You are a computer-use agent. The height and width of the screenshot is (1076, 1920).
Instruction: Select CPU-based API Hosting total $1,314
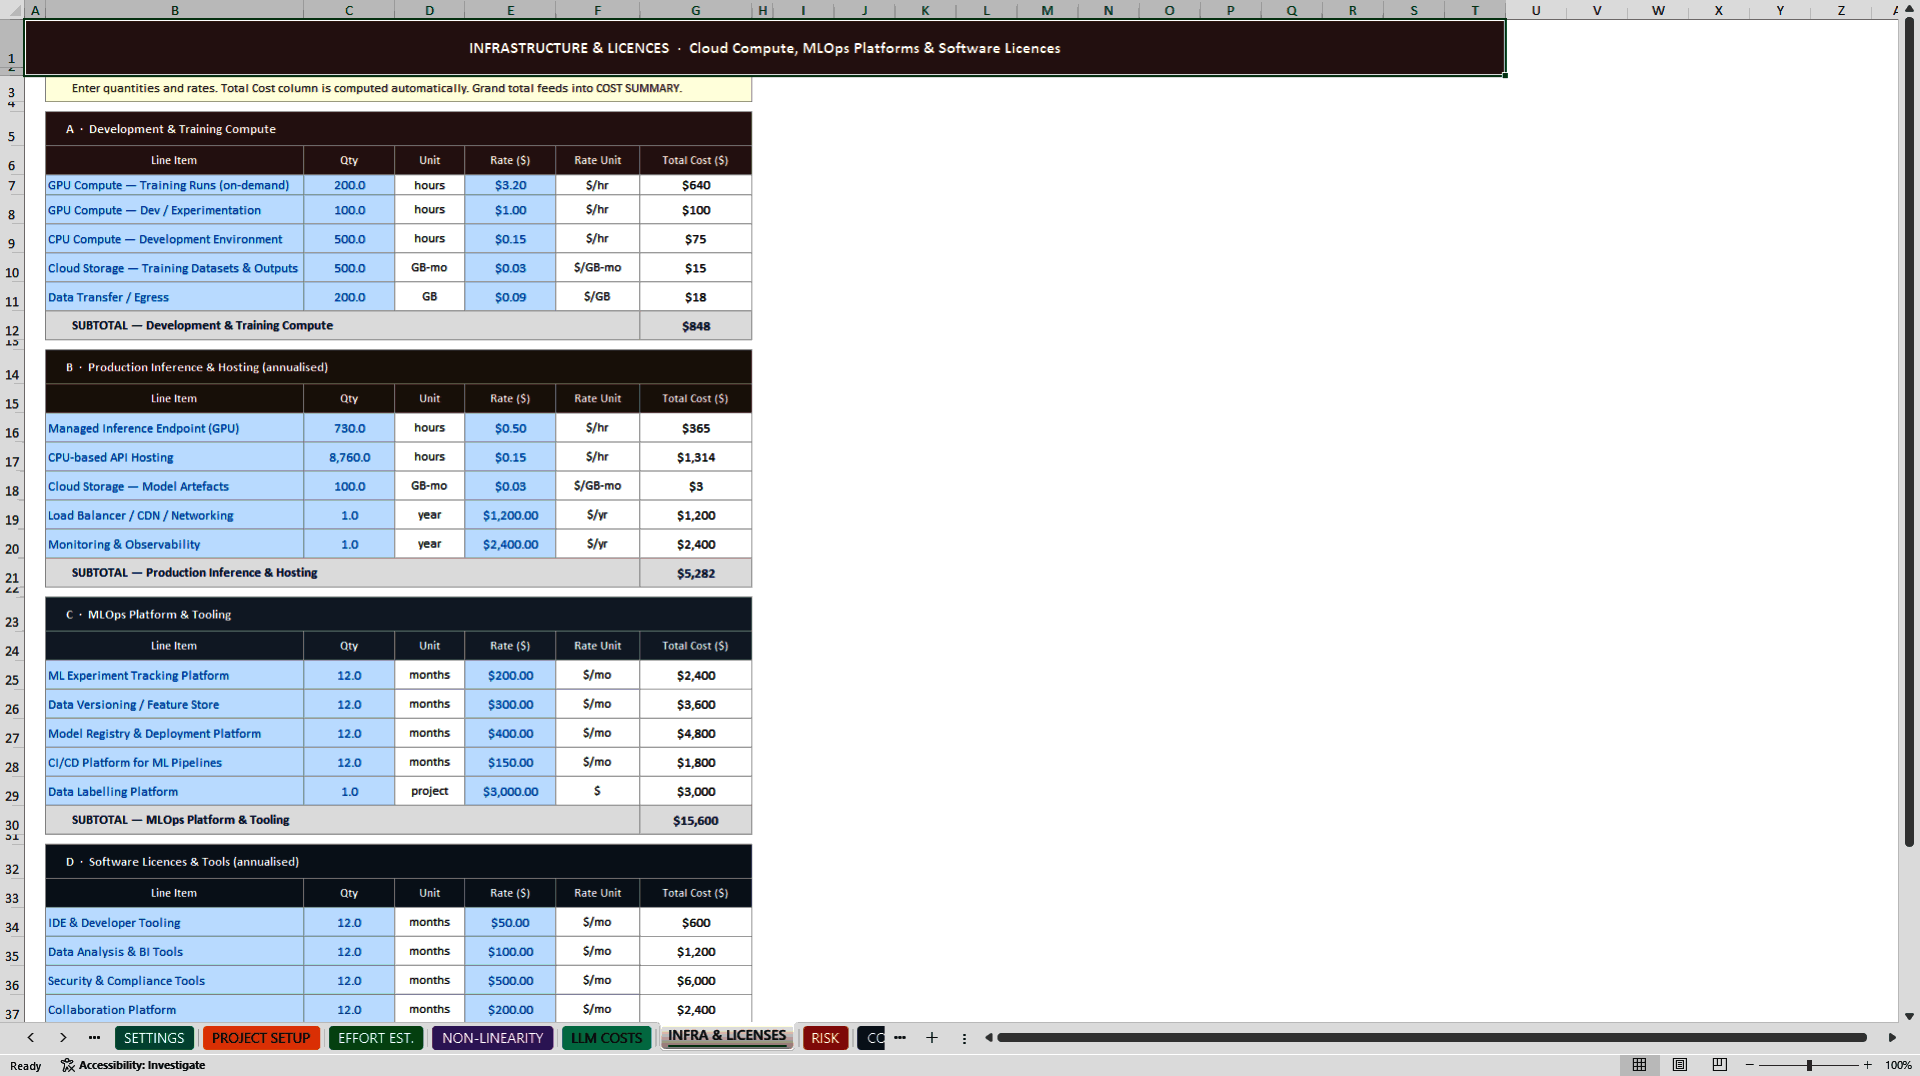[x=695, y=457]
